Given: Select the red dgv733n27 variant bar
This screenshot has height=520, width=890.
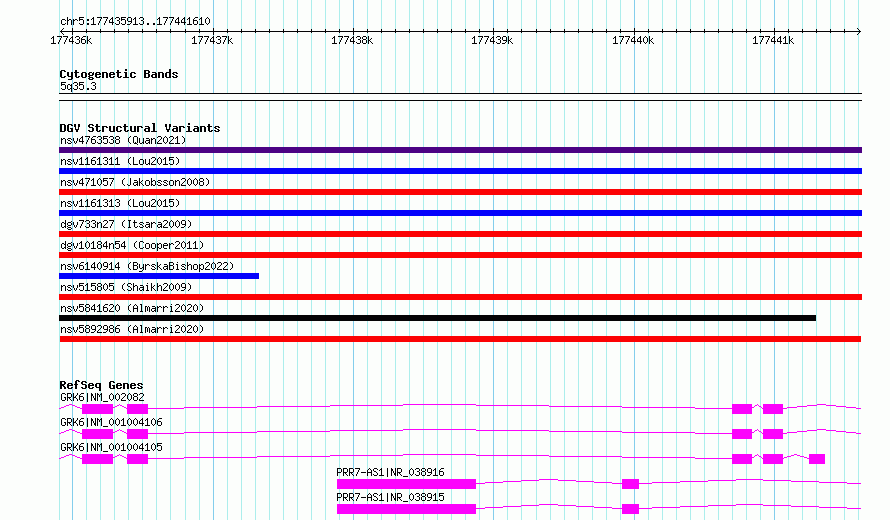Looking at the screenshot, I should pyautogui.click(x=460, y=234).
